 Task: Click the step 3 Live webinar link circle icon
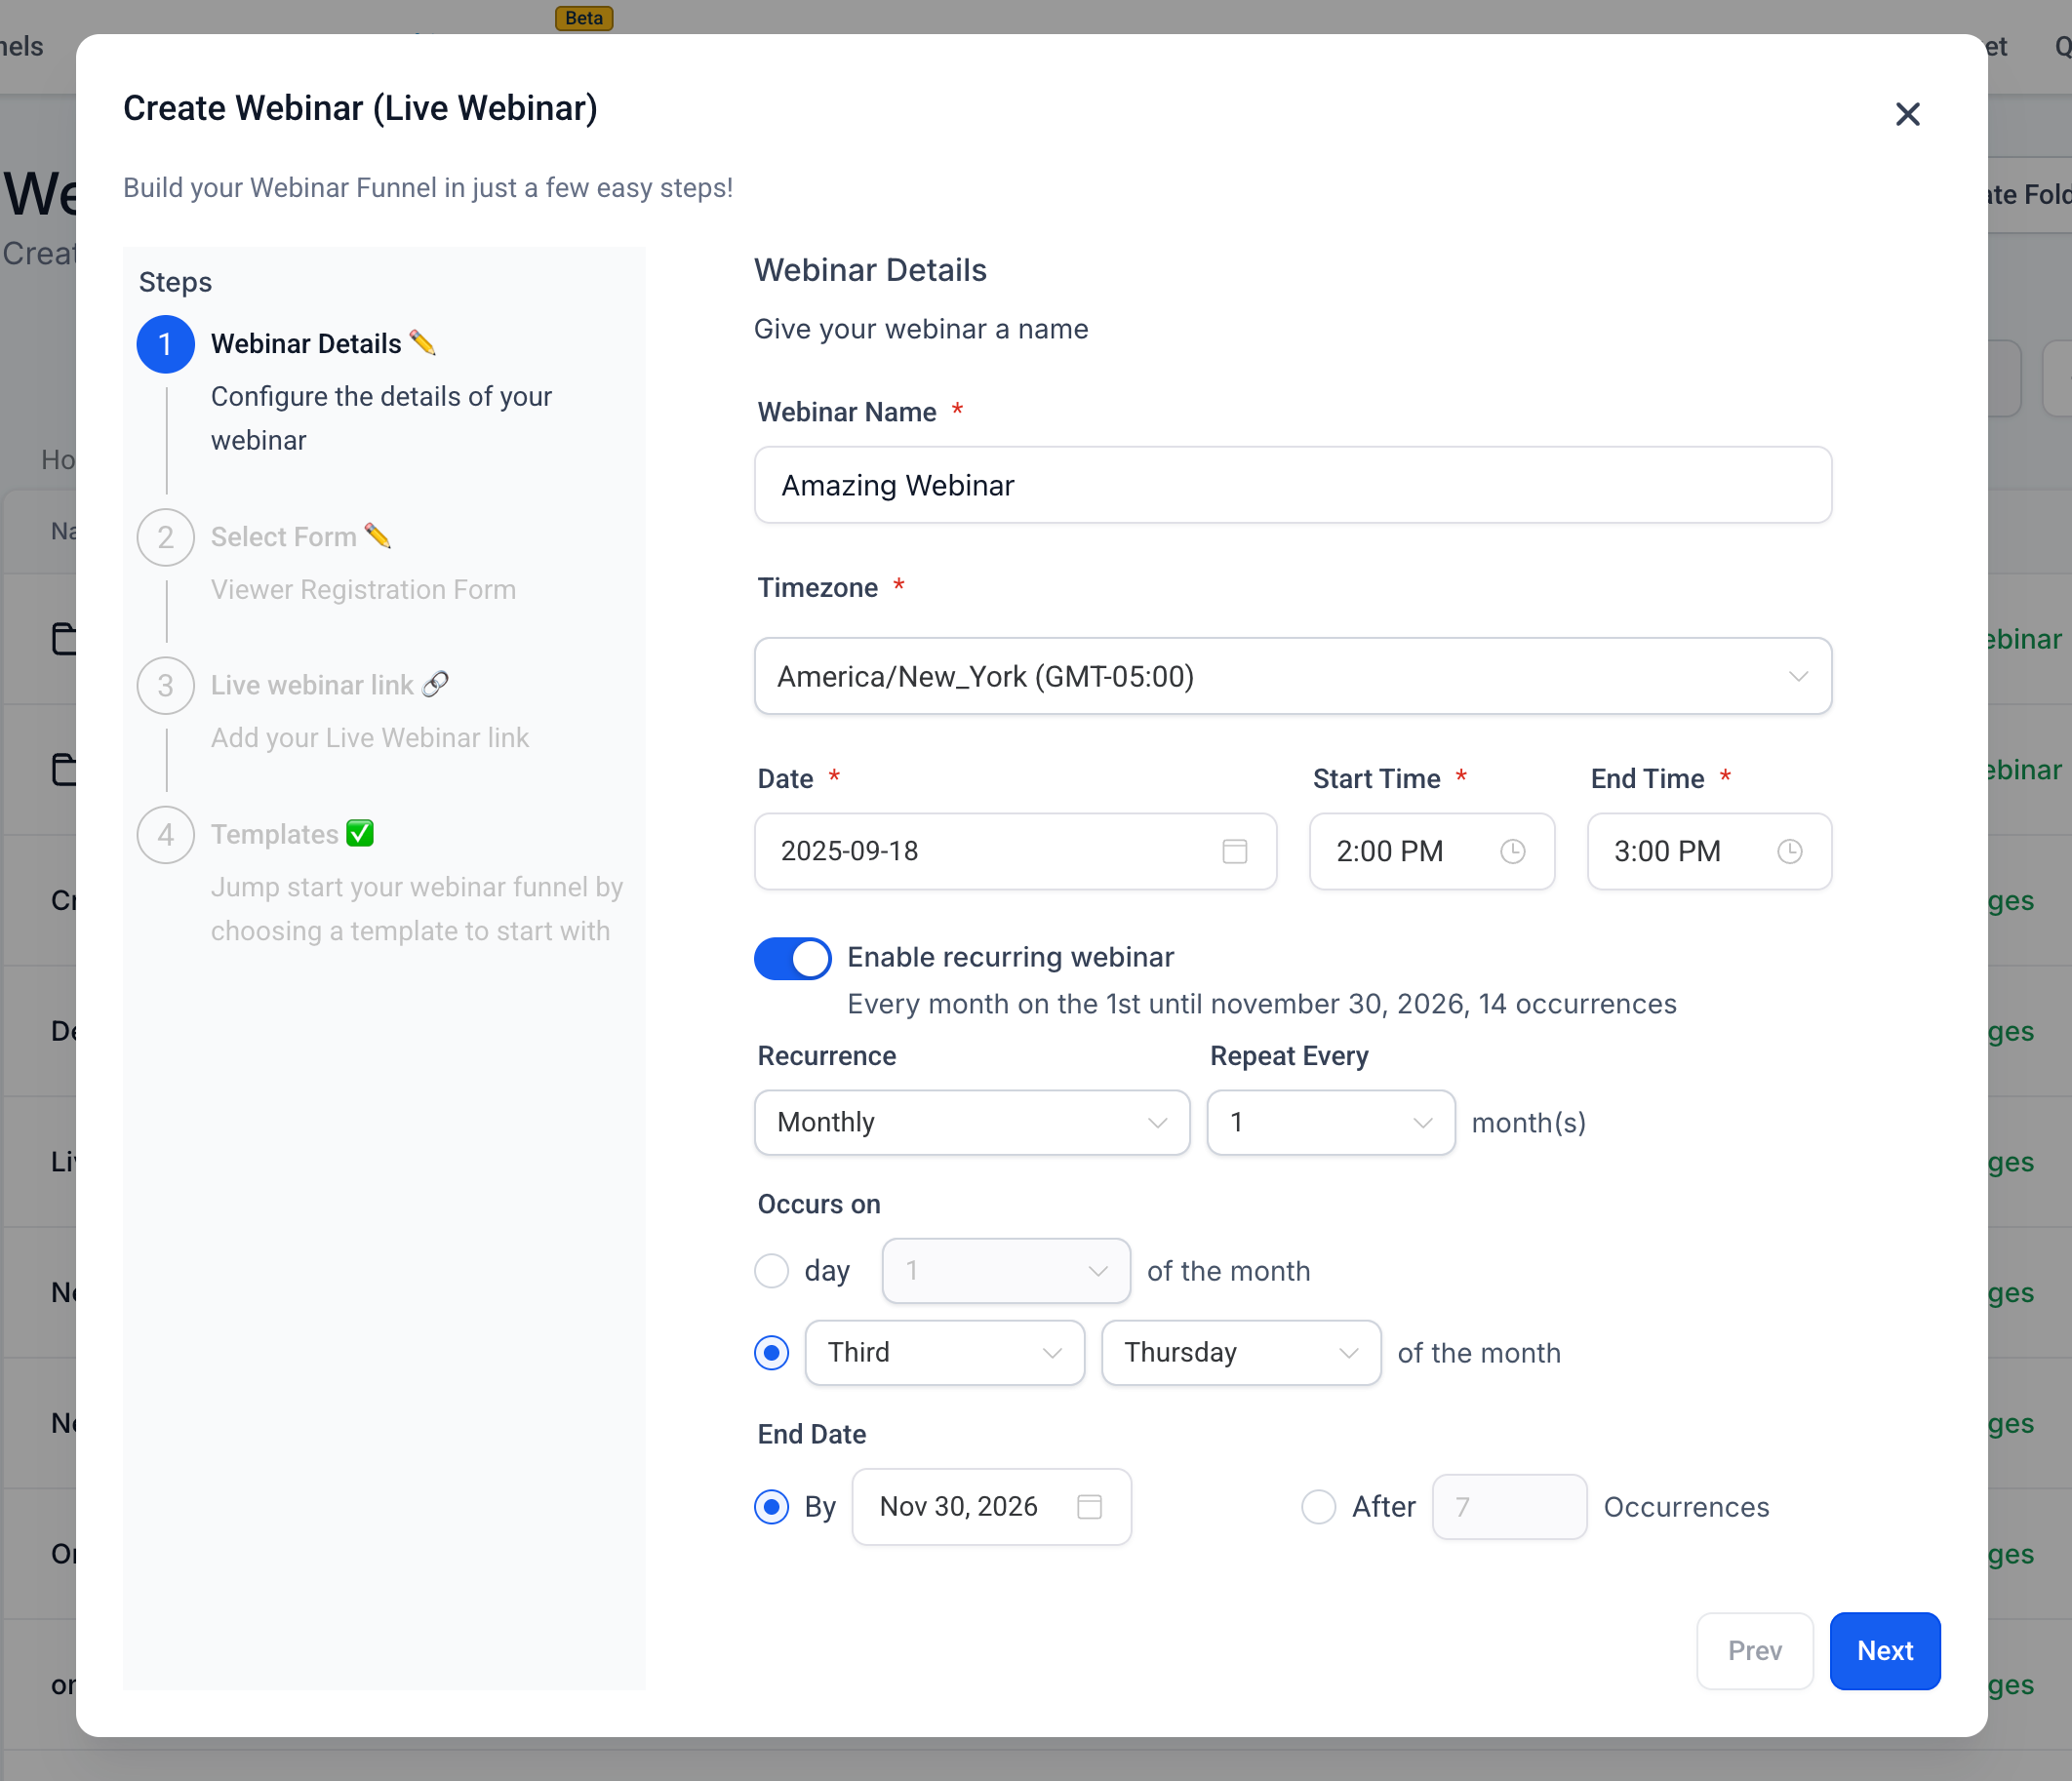(x=165, y=685)
